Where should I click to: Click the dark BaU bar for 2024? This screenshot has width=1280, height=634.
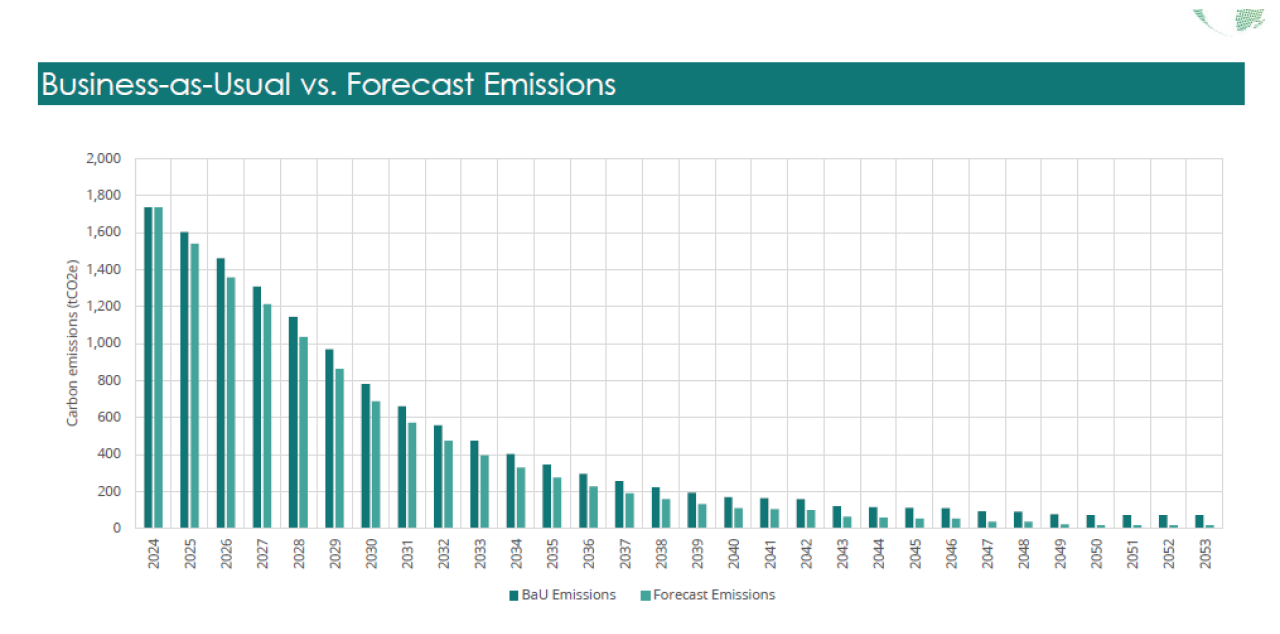coord(149,367)
